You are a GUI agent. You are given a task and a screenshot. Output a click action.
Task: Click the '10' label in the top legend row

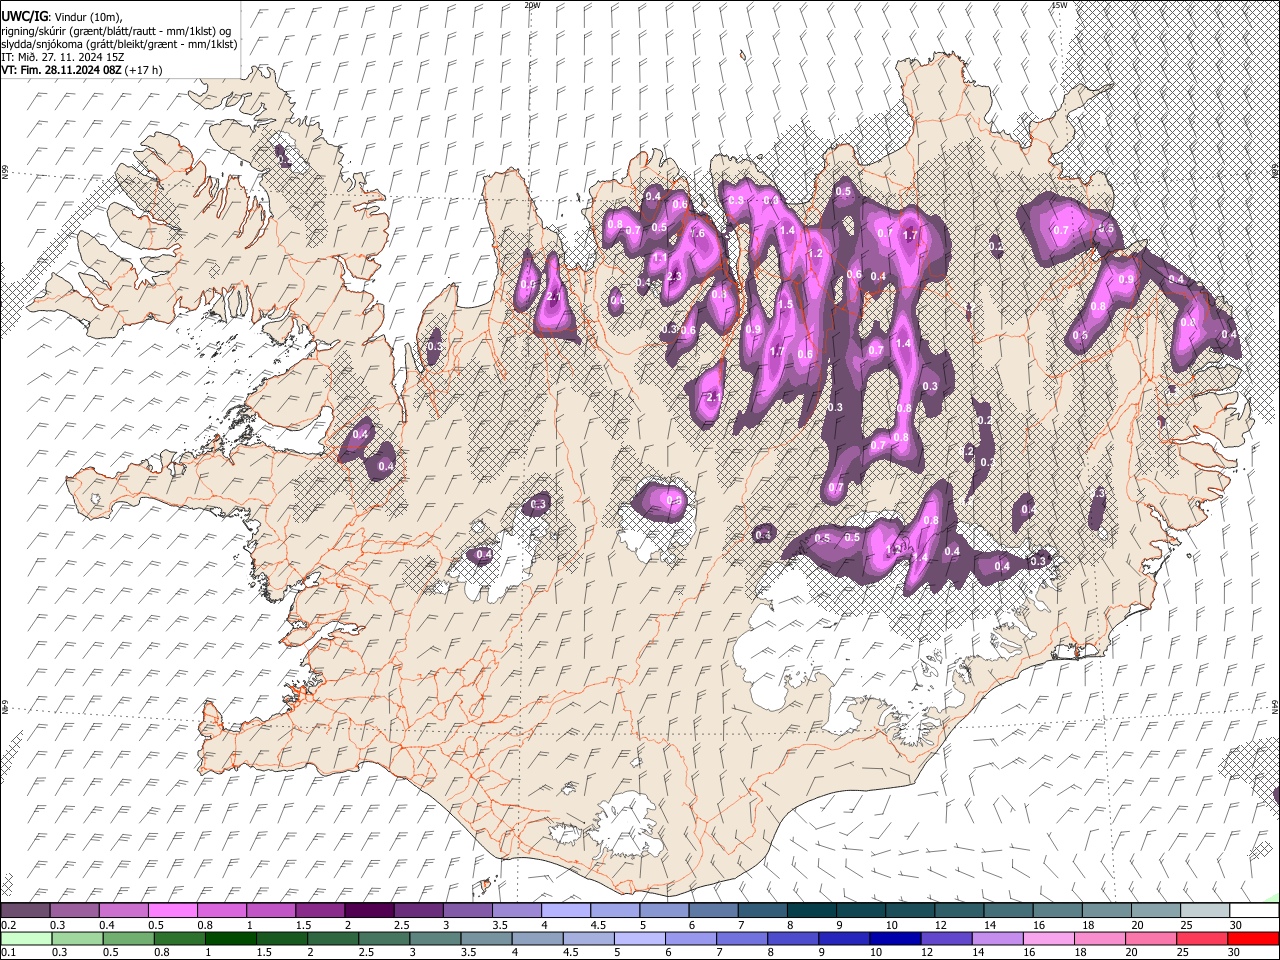click(891, 925)
